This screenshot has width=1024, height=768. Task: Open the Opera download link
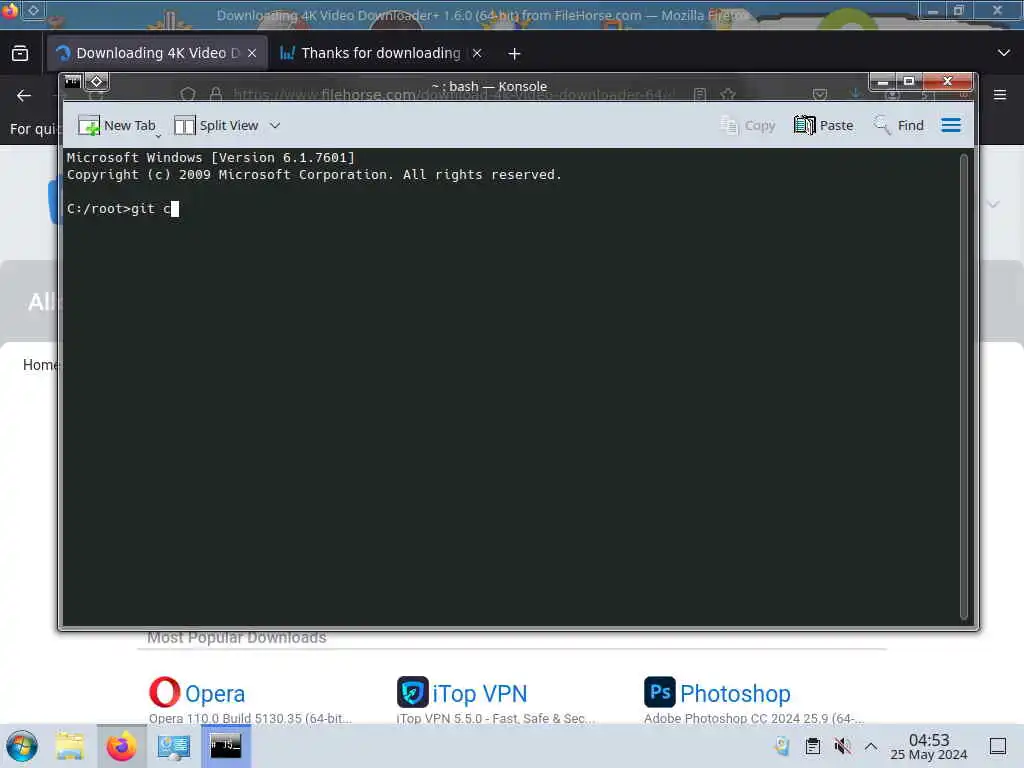215,694
